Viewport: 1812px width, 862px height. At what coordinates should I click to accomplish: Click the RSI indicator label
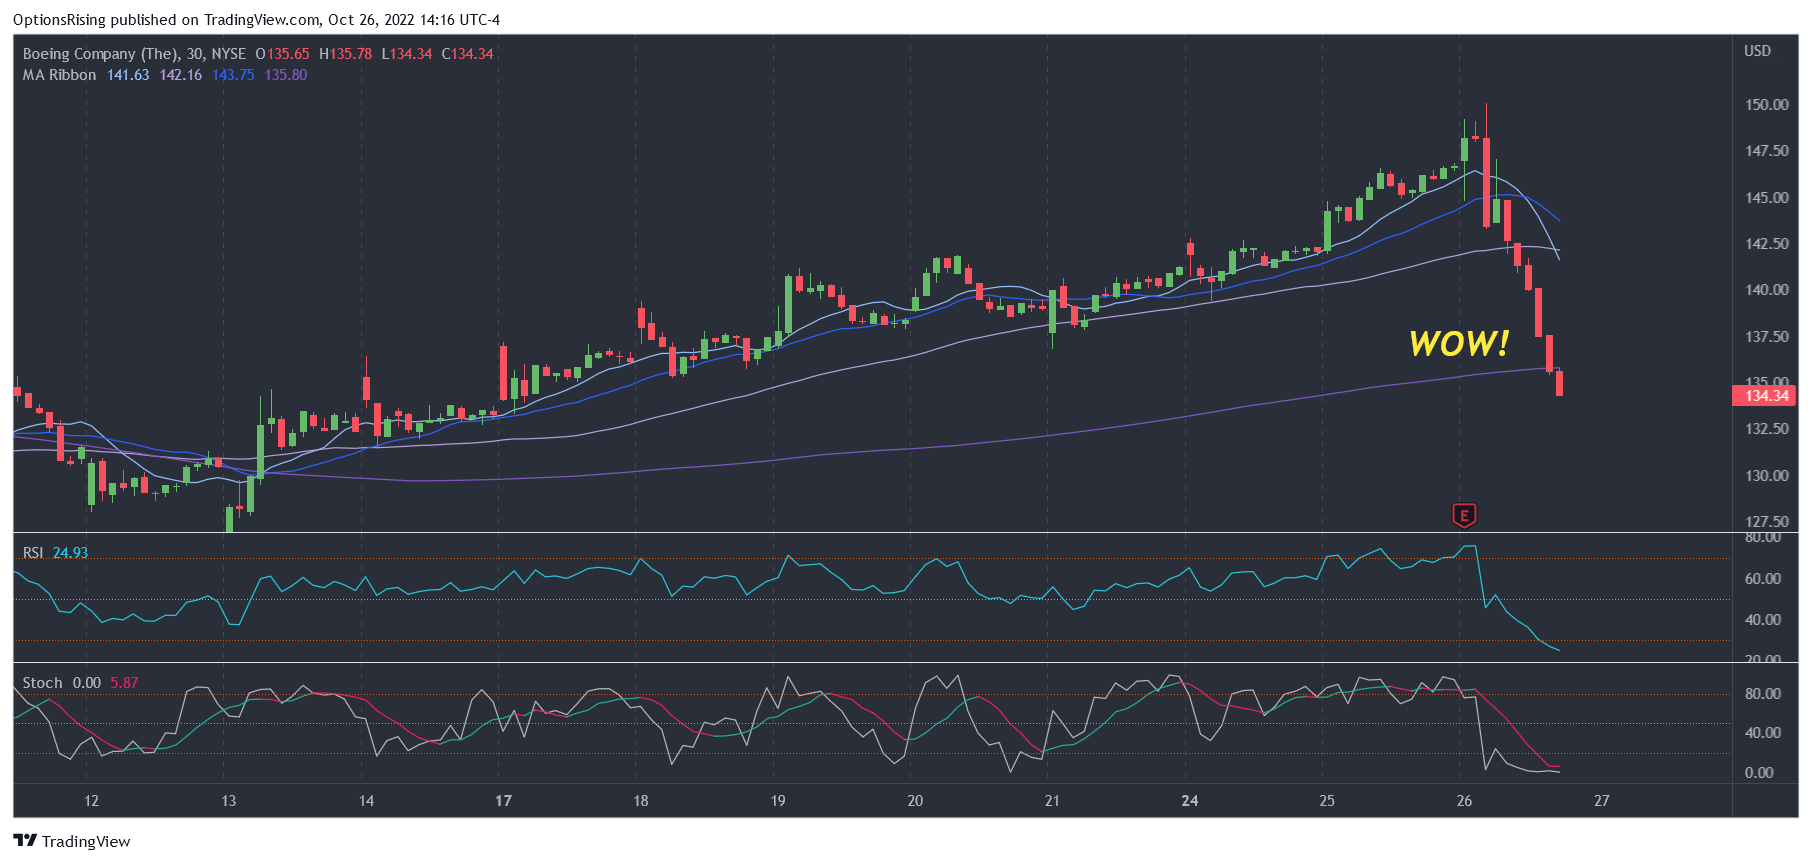click(33, 553)
